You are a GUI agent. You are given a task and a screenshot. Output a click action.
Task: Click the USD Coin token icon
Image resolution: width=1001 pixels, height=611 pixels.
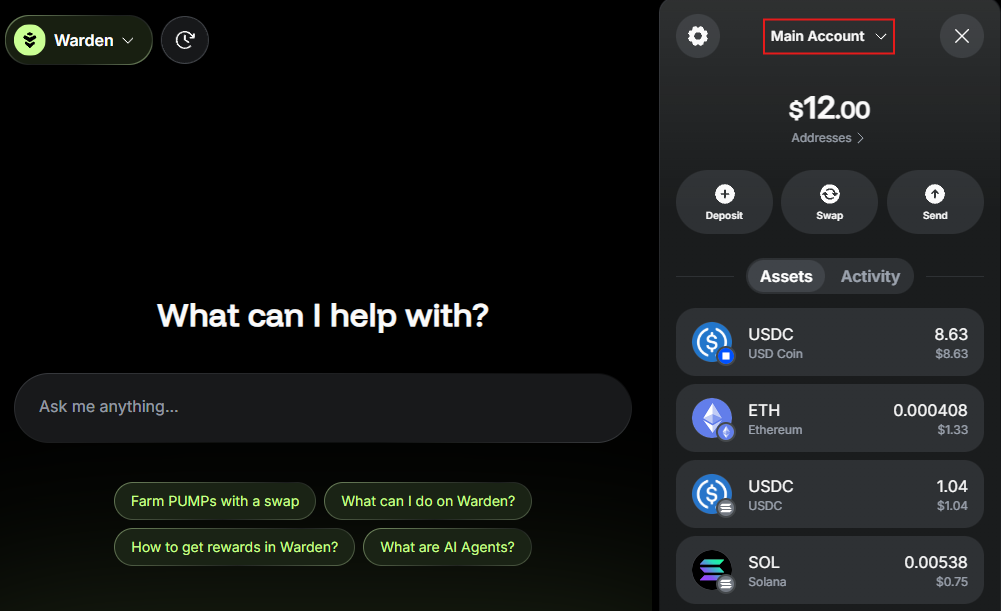[712, 342]
